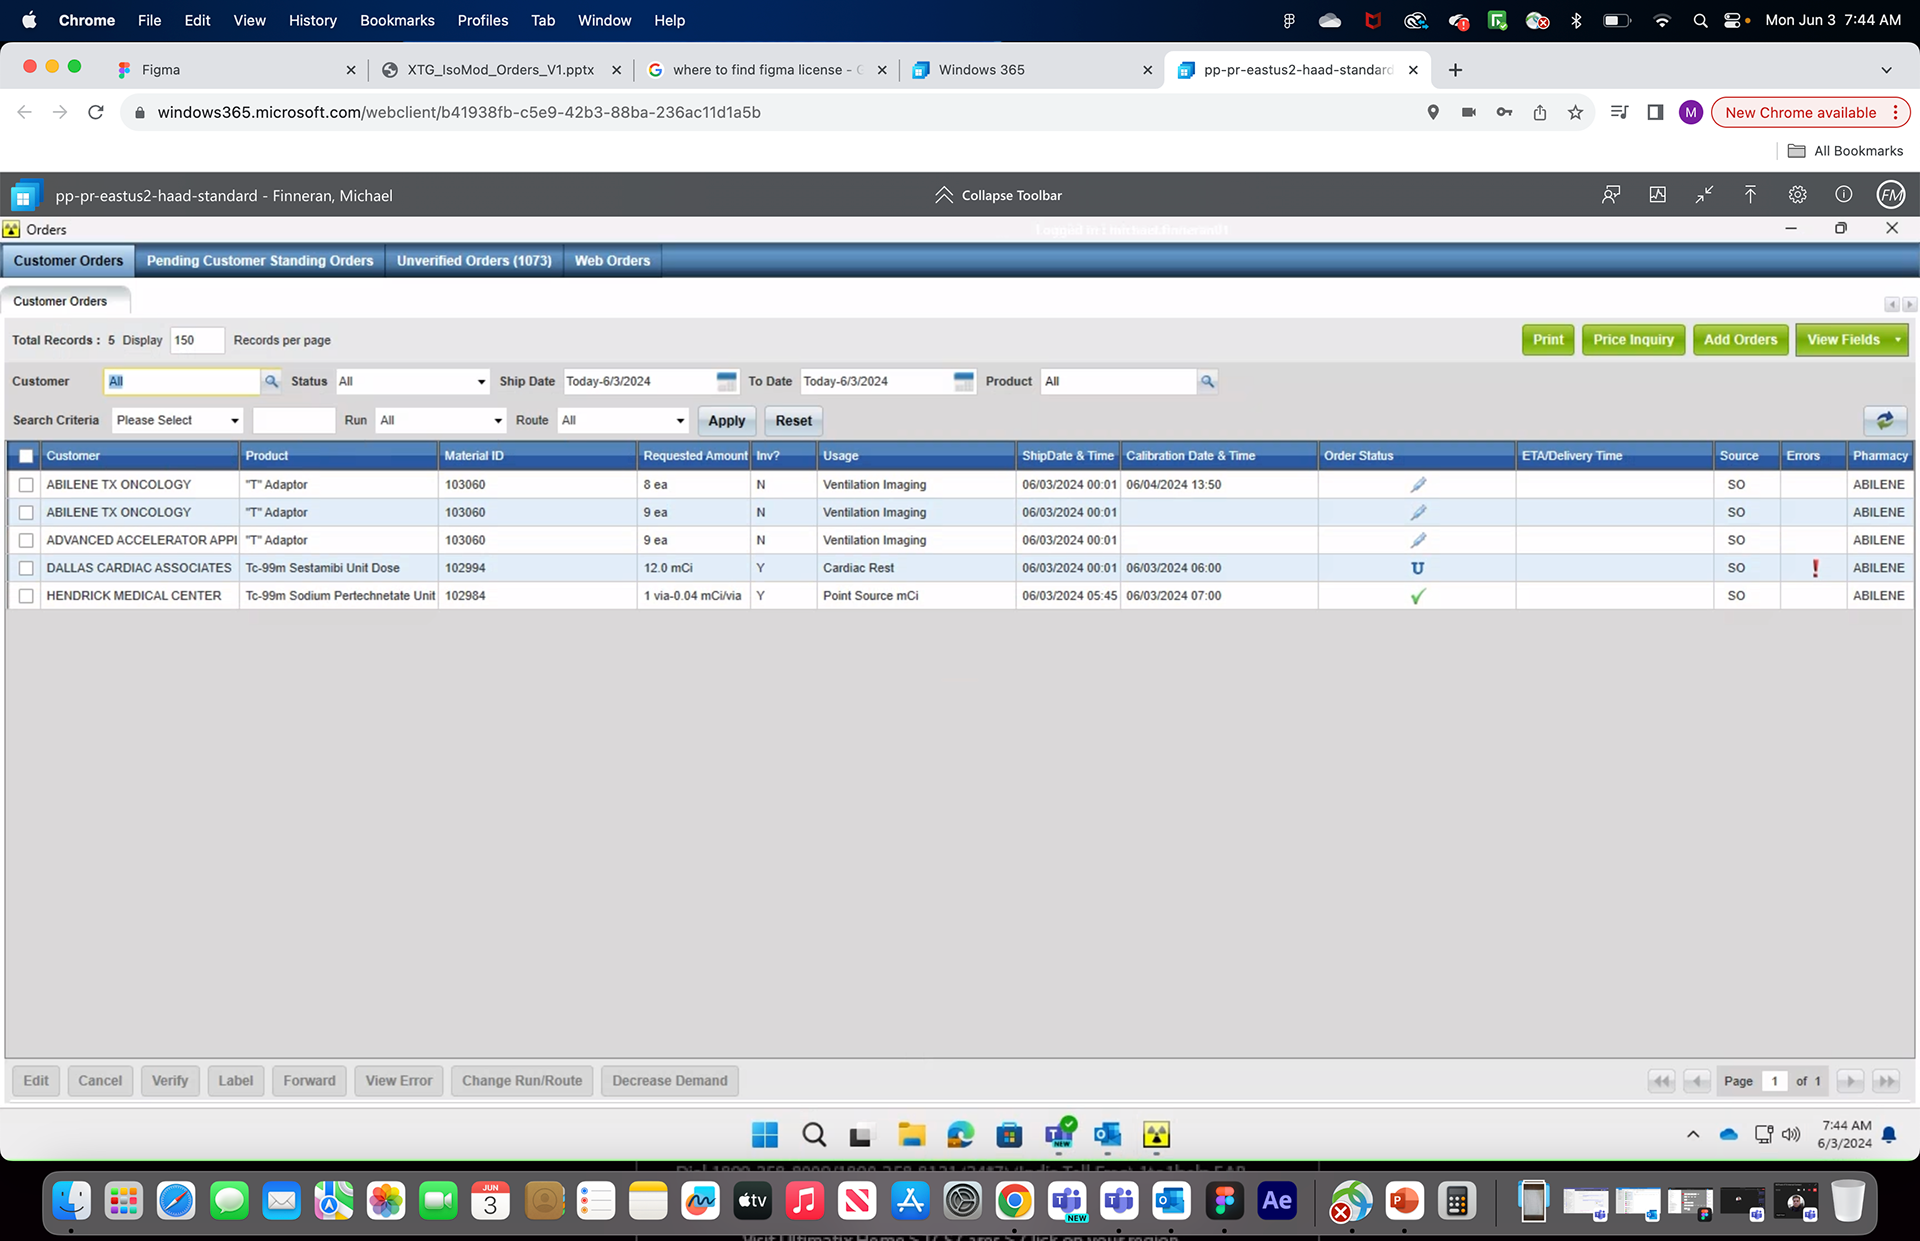Switch to Unverified Orders (1073) tab

click(x=473, y=261)
